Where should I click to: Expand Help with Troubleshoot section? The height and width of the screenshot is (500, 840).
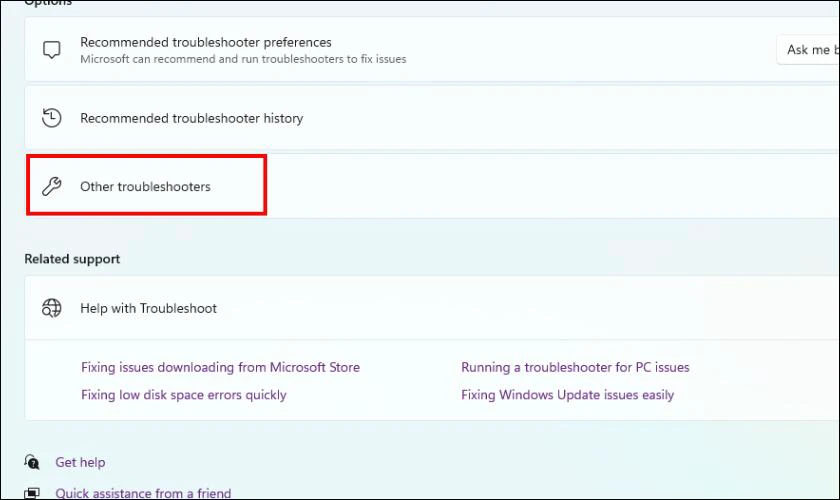tap(432, 308)
